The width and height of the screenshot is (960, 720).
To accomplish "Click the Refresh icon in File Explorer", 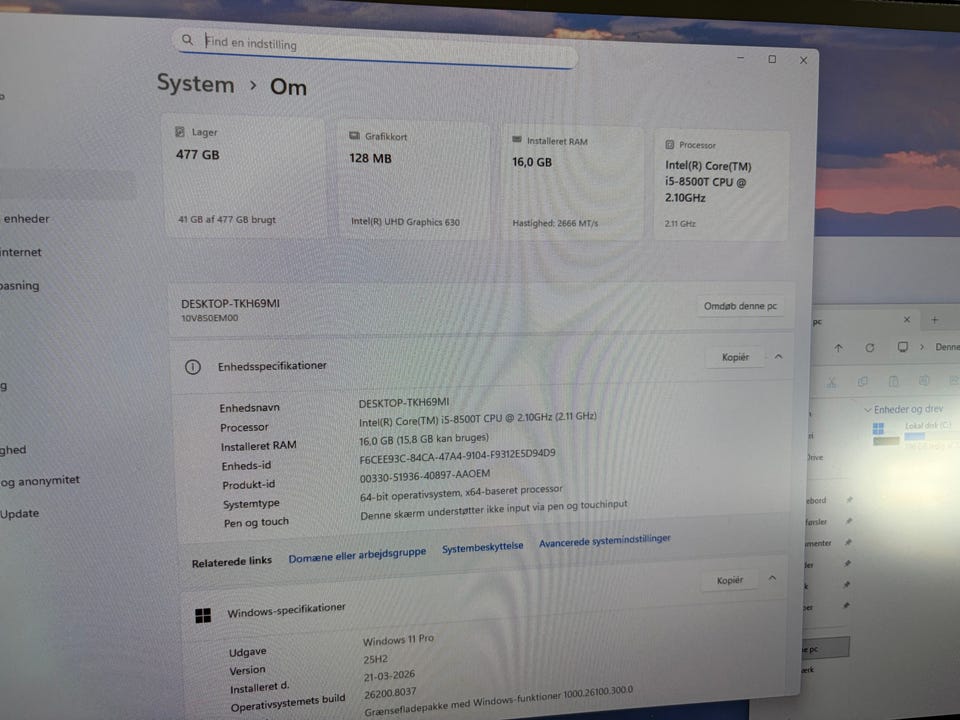I will [x=869, y=348].
